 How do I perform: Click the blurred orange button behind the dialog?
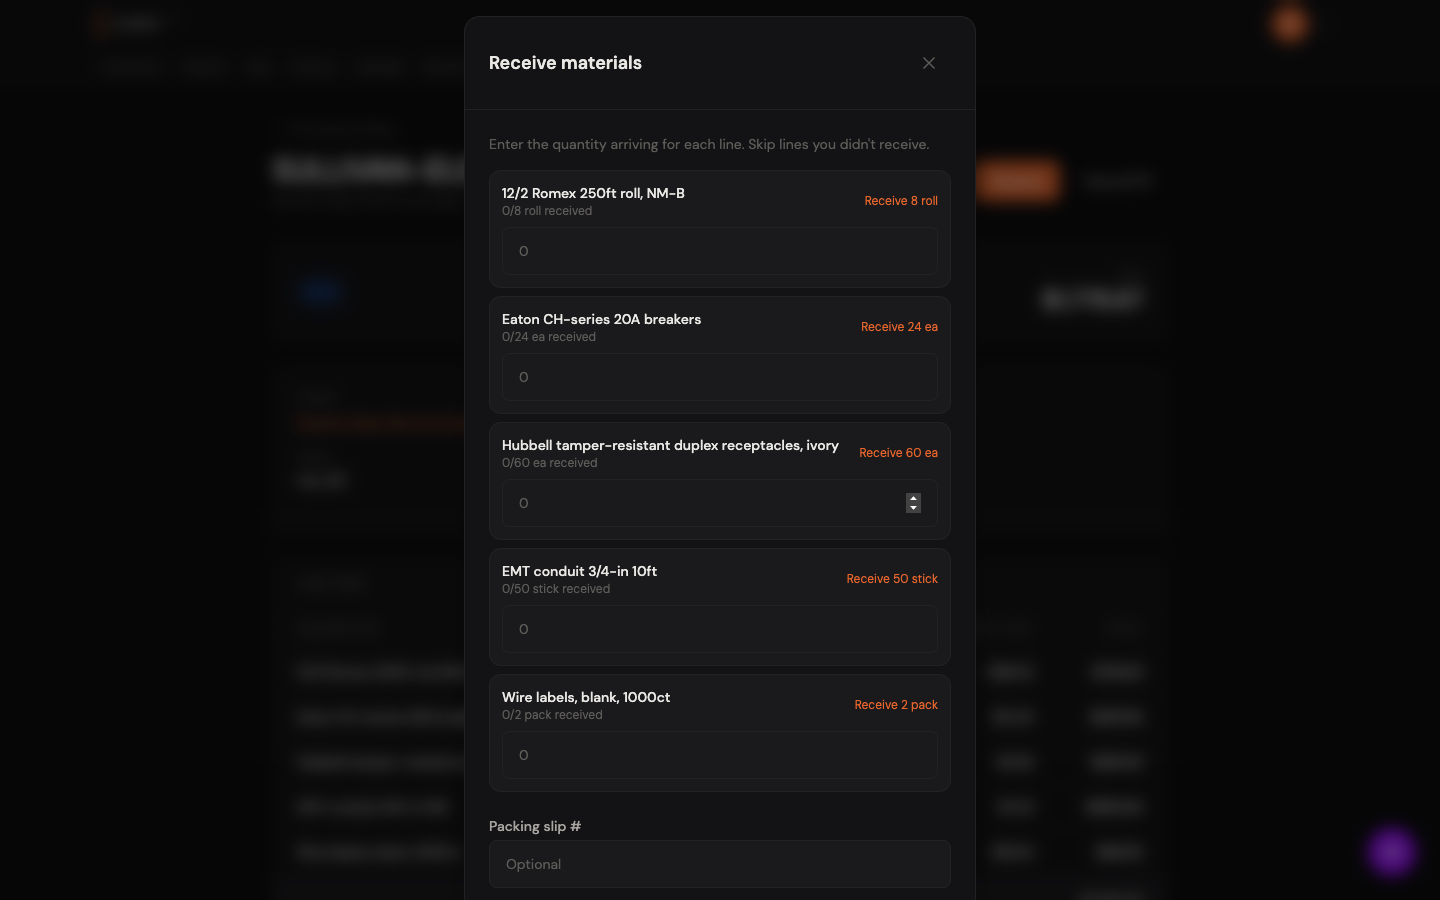click(x=1018, y=181)
